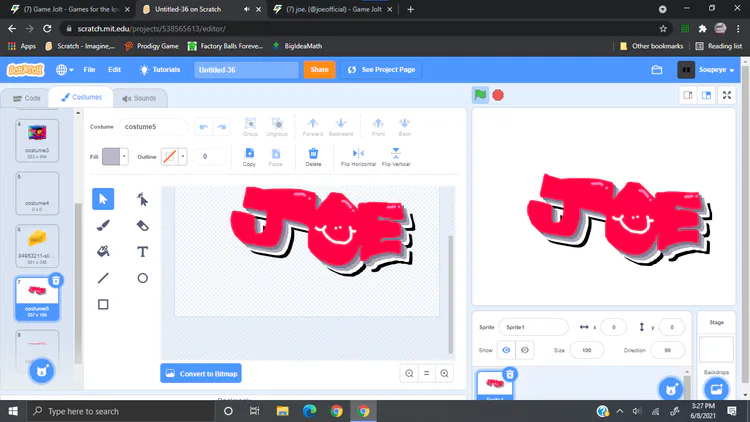Click the green flag to run
Screen dimensions: 750x422
[480, 95]
